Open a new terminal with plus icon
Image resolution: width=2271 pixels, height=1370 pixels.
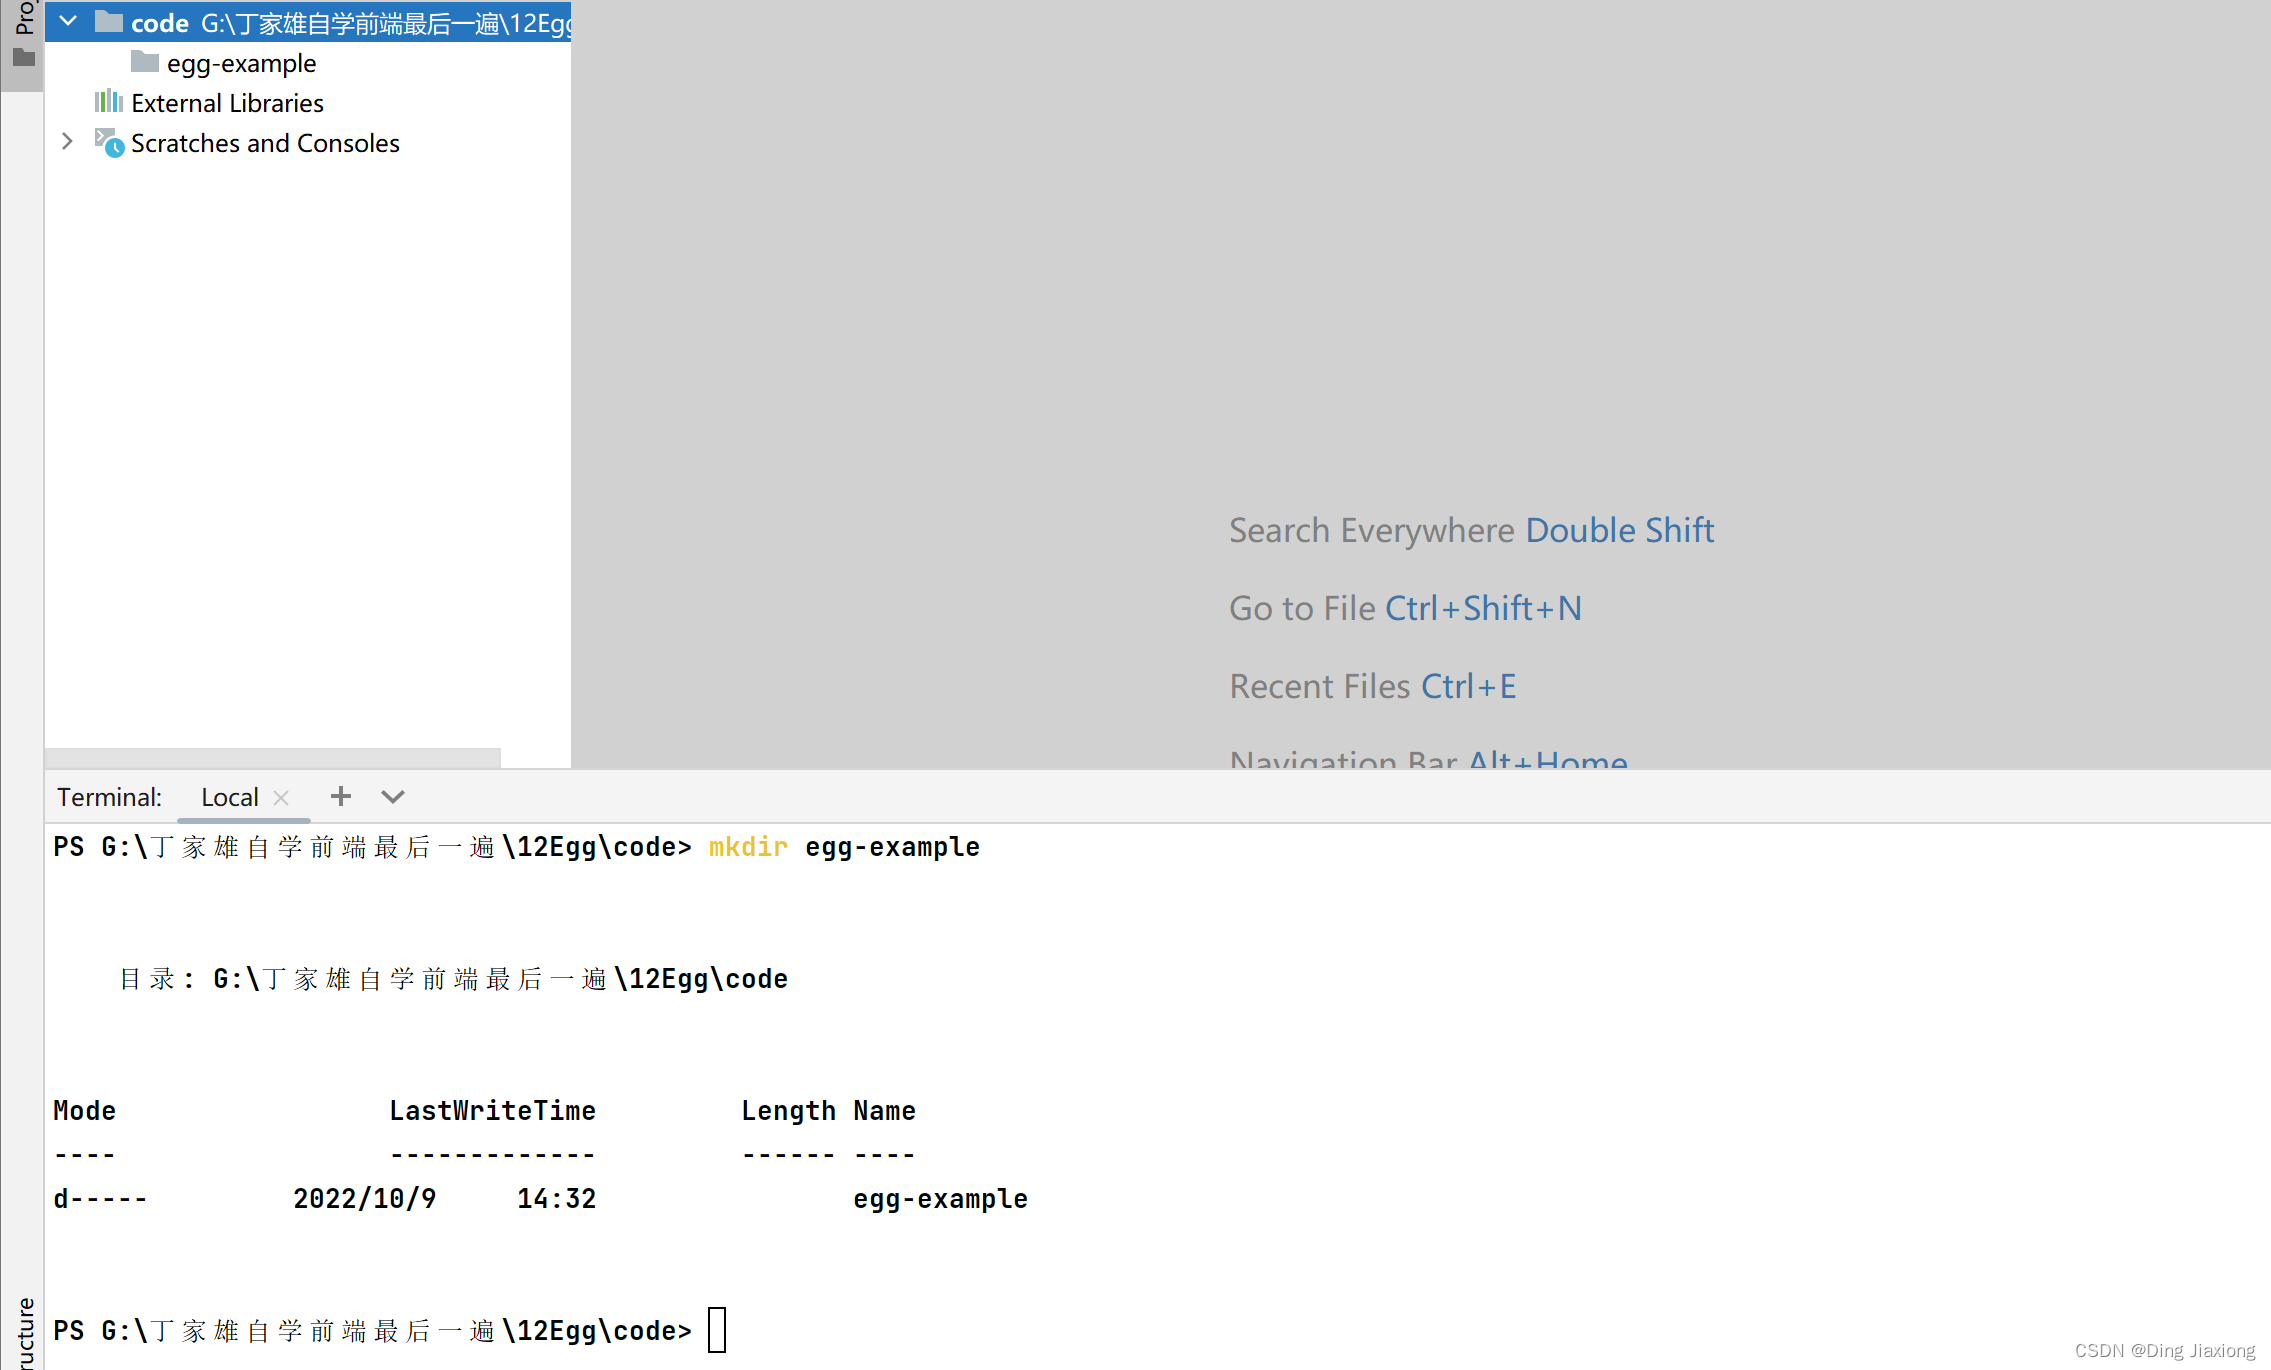(341, 796)
